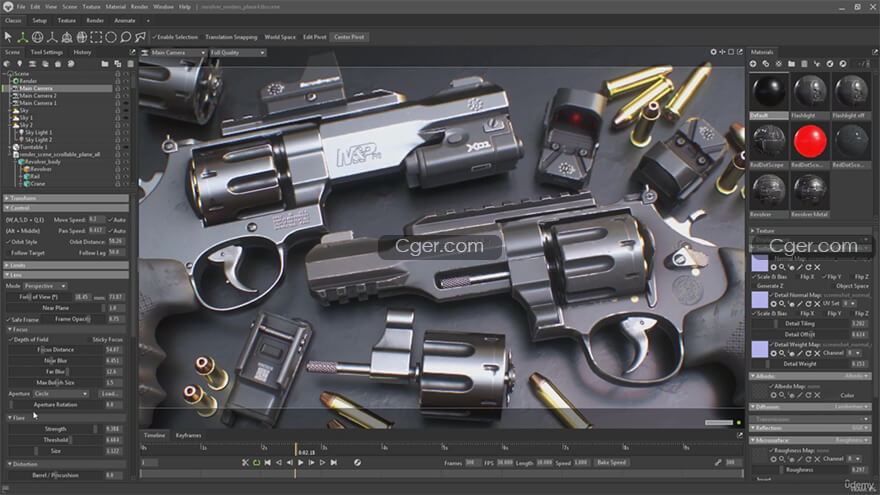Click the aperture Load button

pyautogui.click(x=110, y=393)
